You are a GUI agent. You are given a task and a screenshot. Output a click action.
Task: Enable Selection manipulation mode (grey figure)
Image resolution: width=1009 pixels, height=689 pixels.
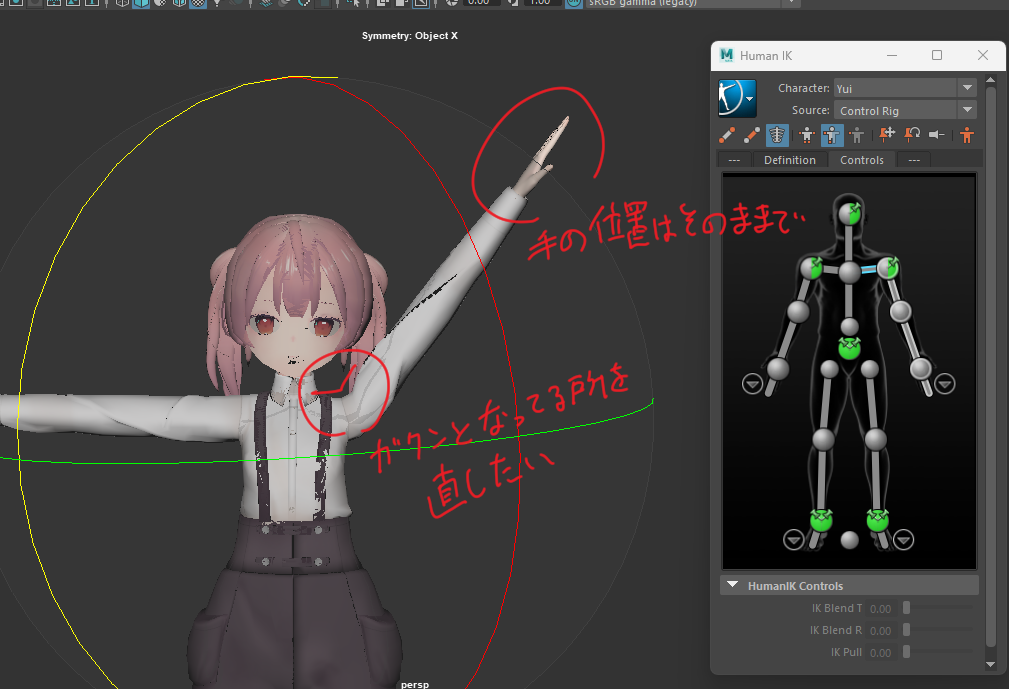click(856, 135)
